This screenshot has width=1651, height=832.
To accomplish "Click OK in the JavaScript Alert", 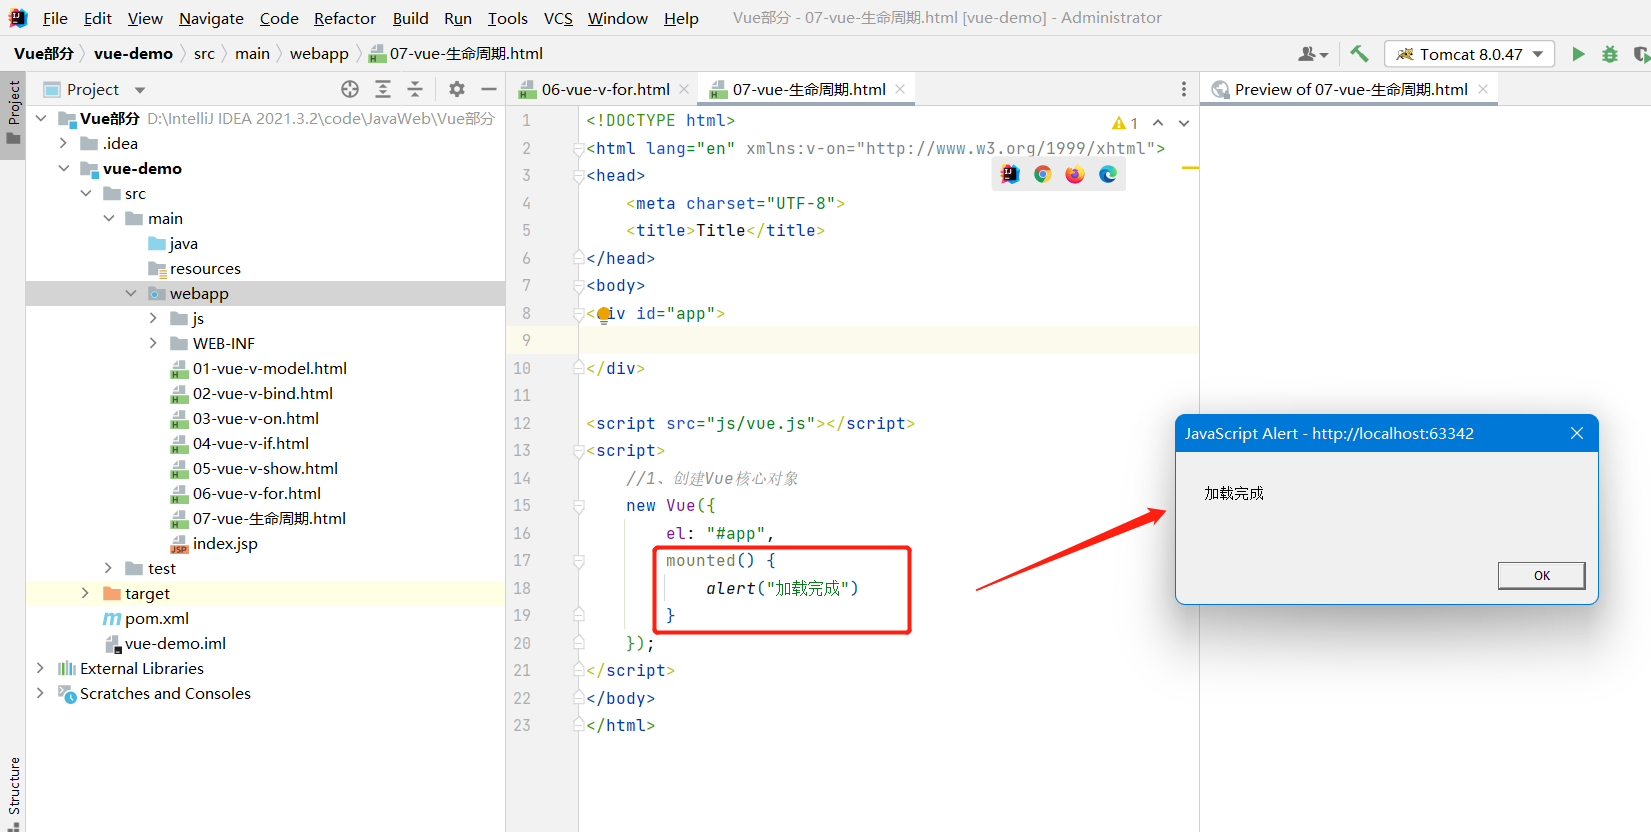I will [1541, 575].
